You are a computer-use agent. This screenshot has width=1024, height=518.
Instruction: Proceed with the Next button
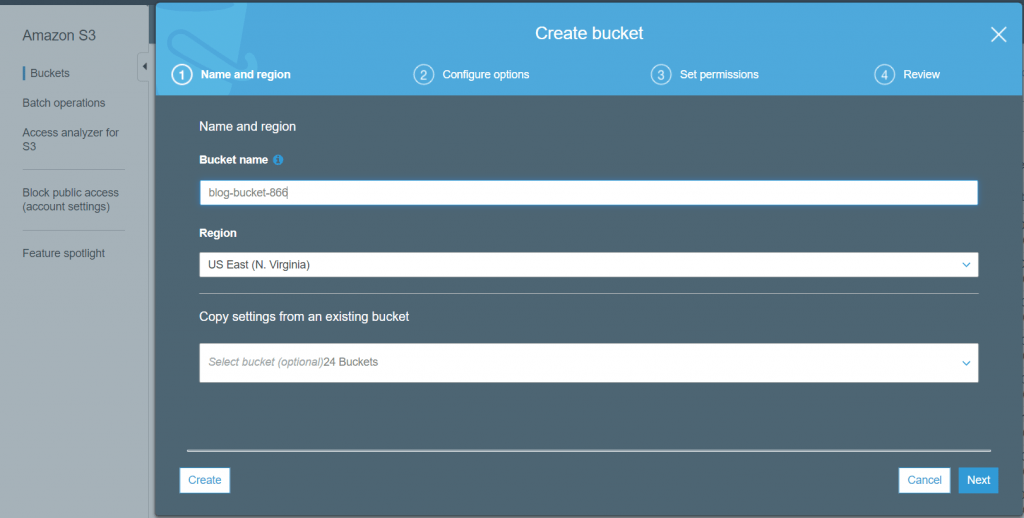[978, 480]
